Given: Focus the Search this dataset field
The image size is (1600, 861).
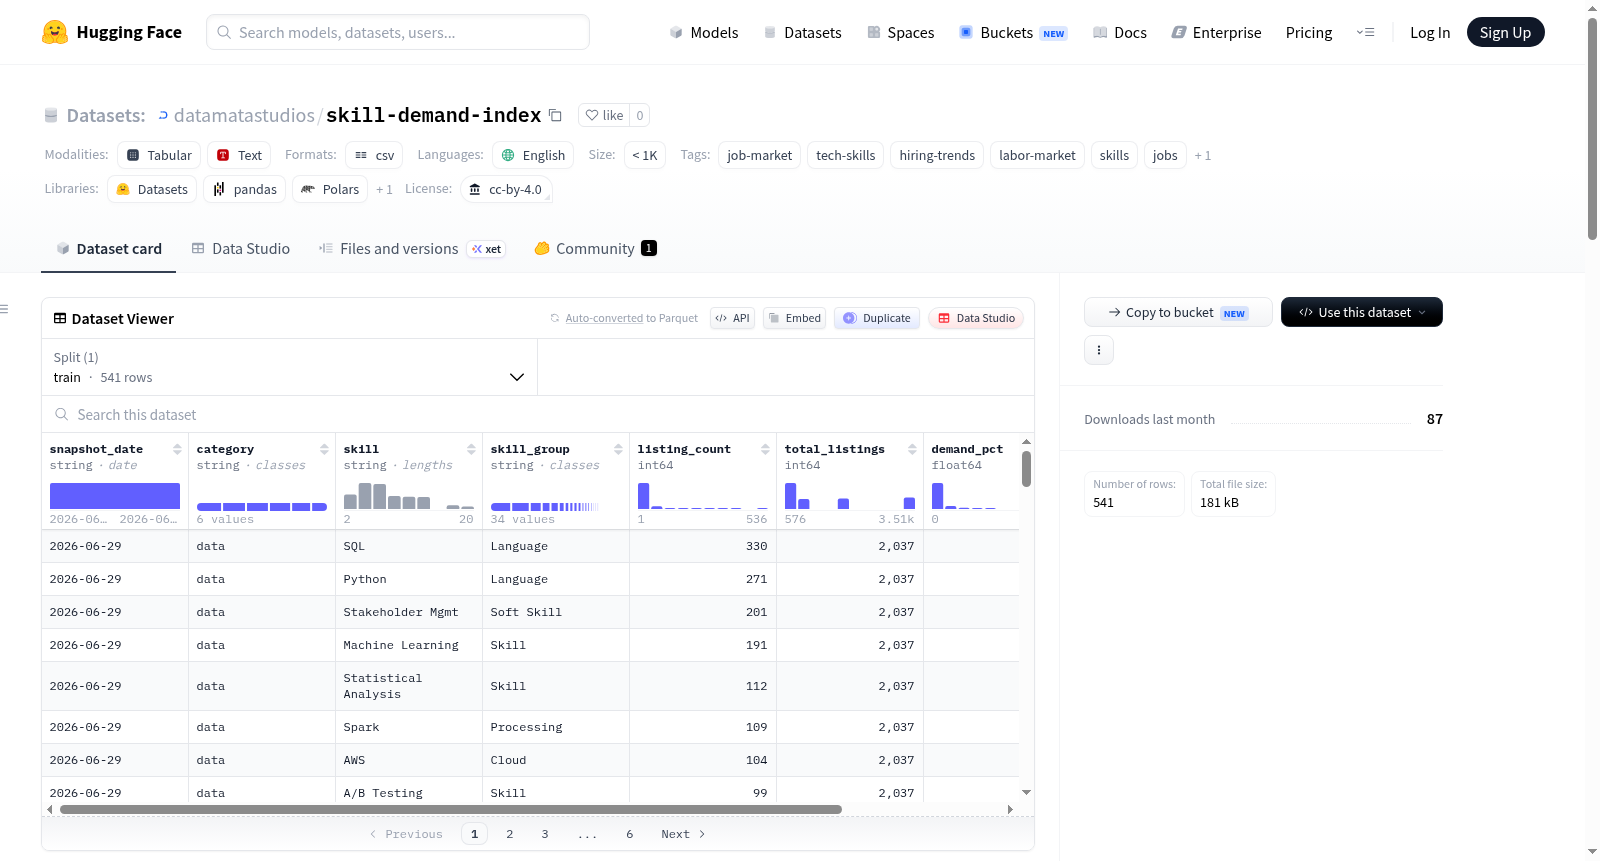Looking at the screenshot, I should [x=538, y=414].
